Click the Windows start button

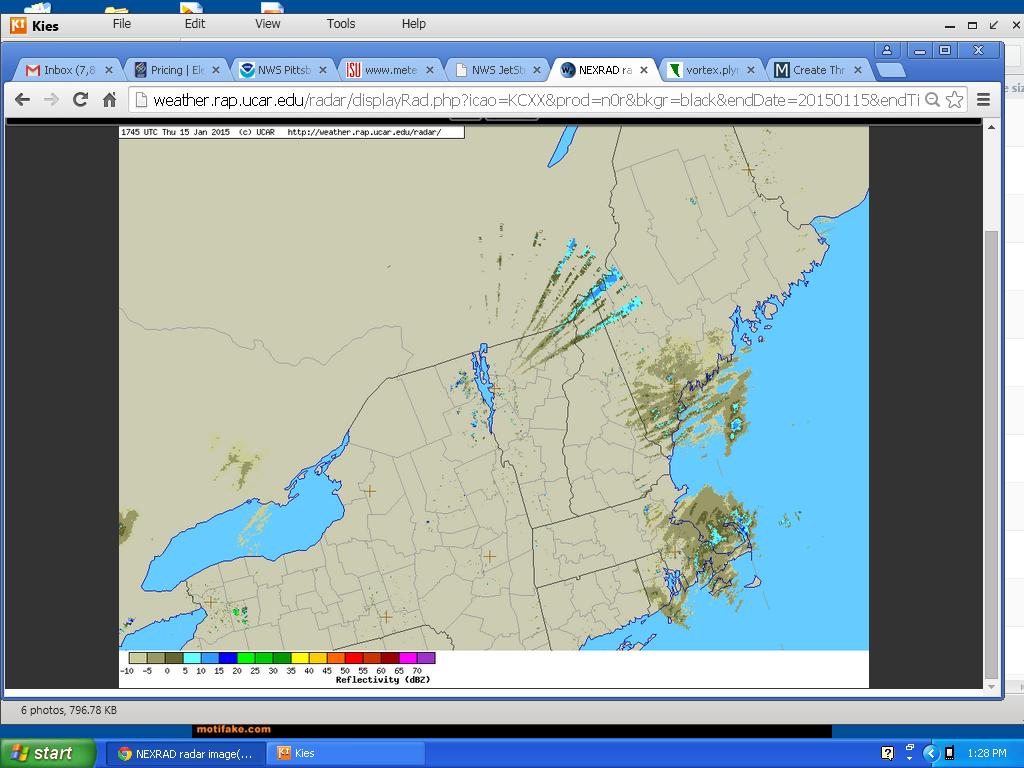[47, 753]
